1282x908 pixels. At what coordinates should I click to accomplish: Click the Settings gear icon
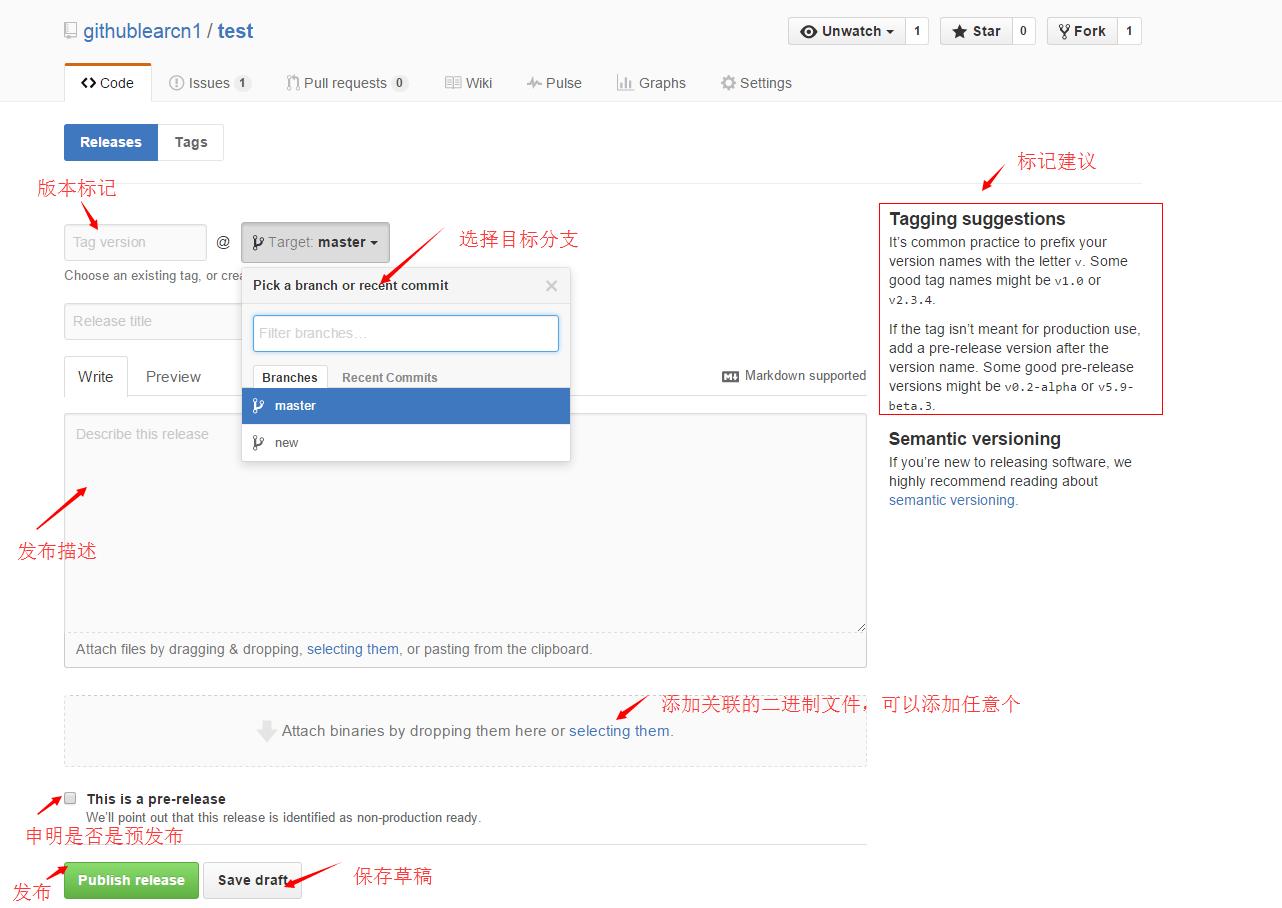pyautogui.click(x=729, y=83)
